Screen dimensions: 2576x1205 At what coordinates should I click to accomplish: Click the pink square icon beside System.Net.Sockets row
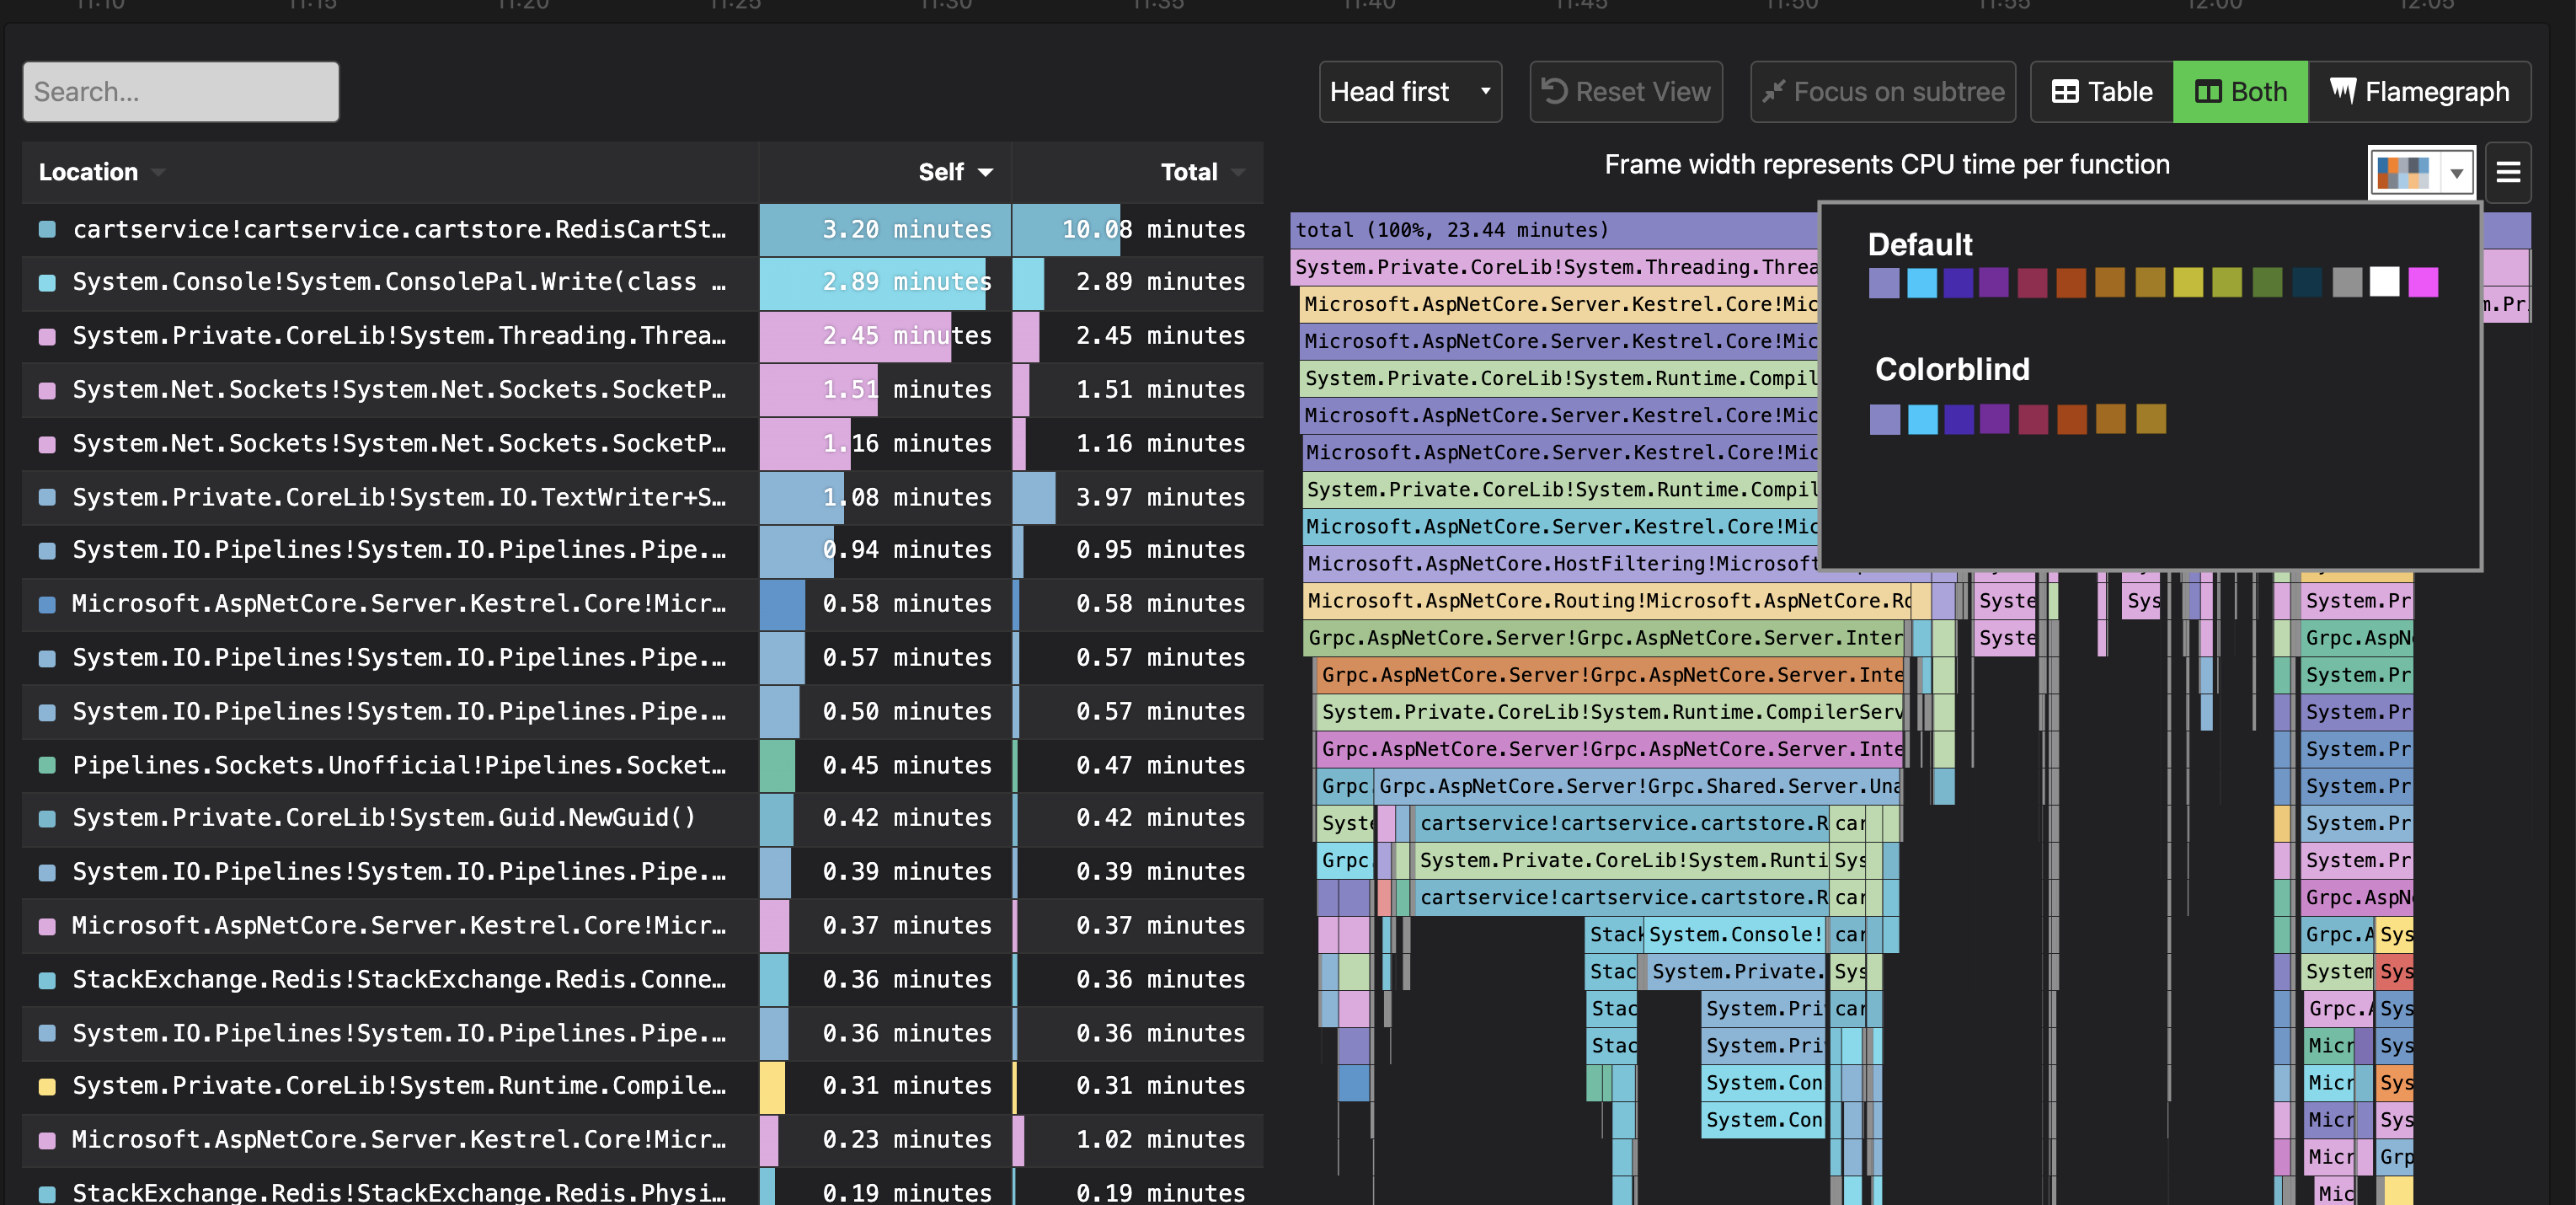tap(46, 390)
